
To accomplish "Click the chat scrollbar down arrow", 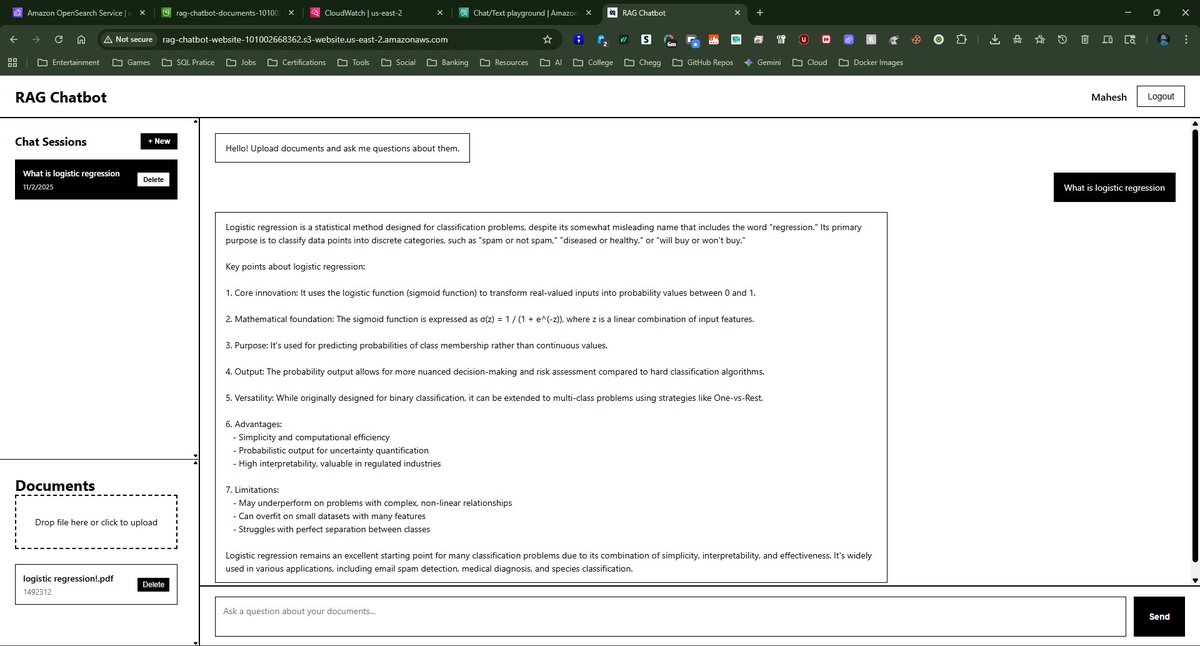I will (1195, 580).
